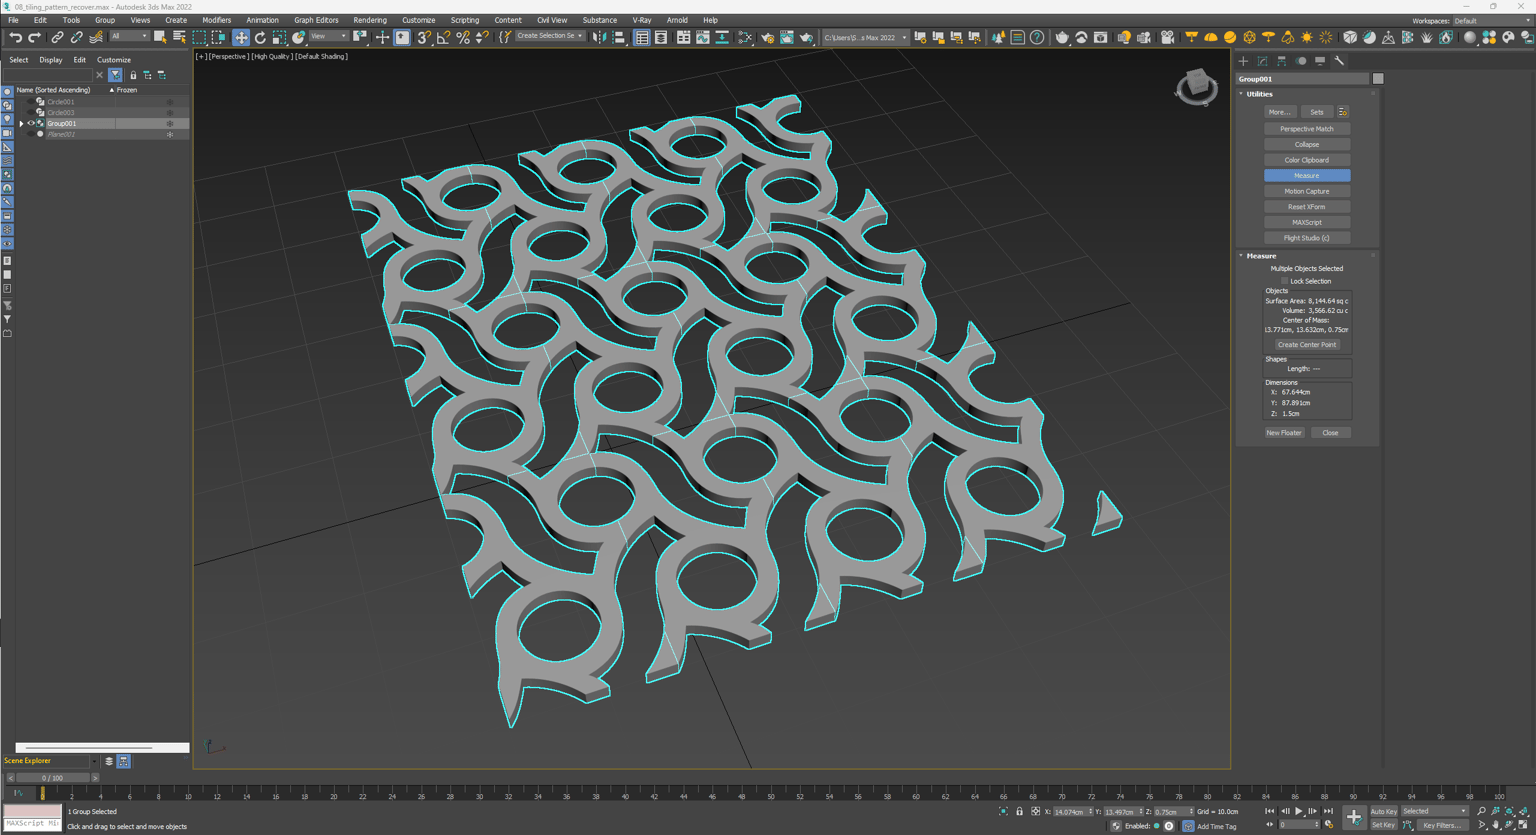
Task: Toggle Isolate Selection in status bar
Action: [1003, 811]
